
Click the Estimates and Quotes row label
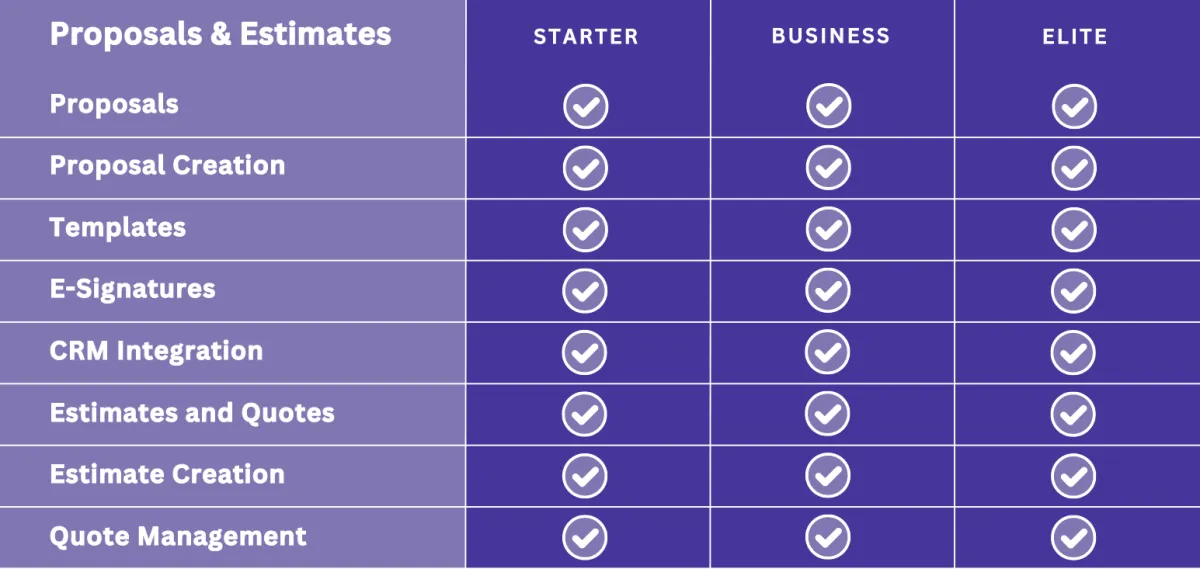192,413
